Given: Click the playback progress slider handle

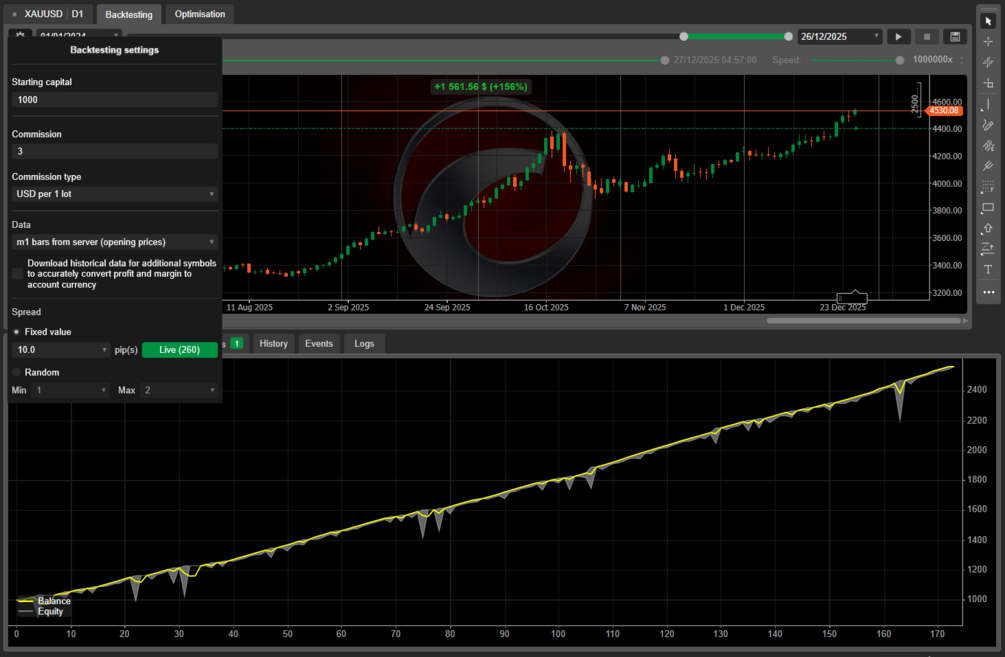Looking at the screenshot, I should [665, 60].
